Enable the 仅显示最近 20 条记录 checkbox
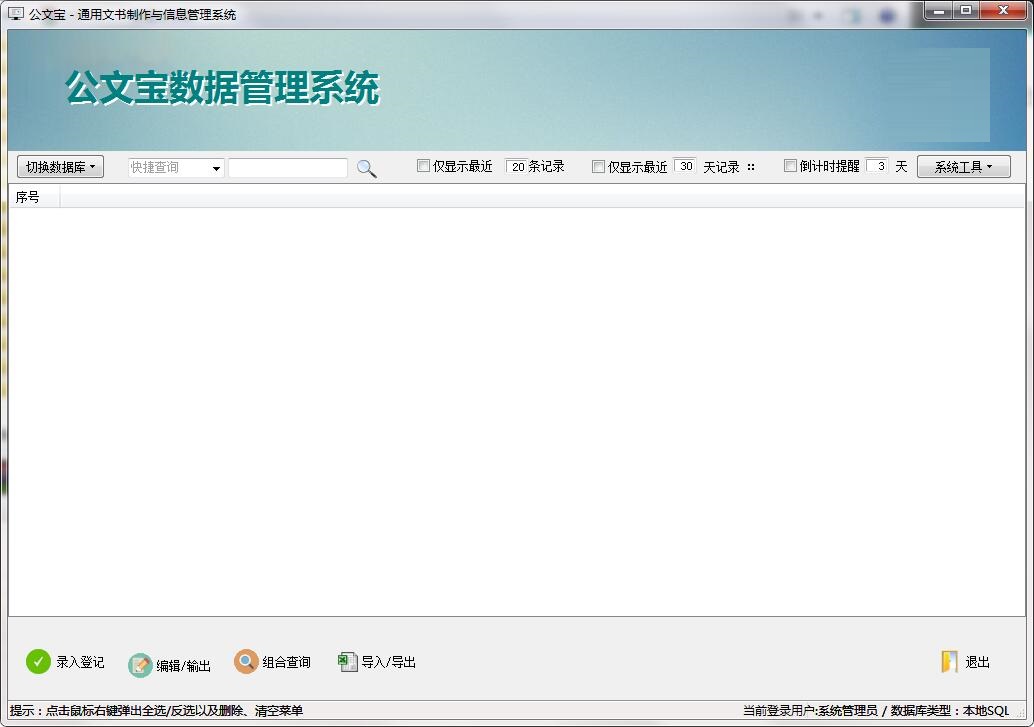This screenshot has height=727, width=1034. click(424, 166)
